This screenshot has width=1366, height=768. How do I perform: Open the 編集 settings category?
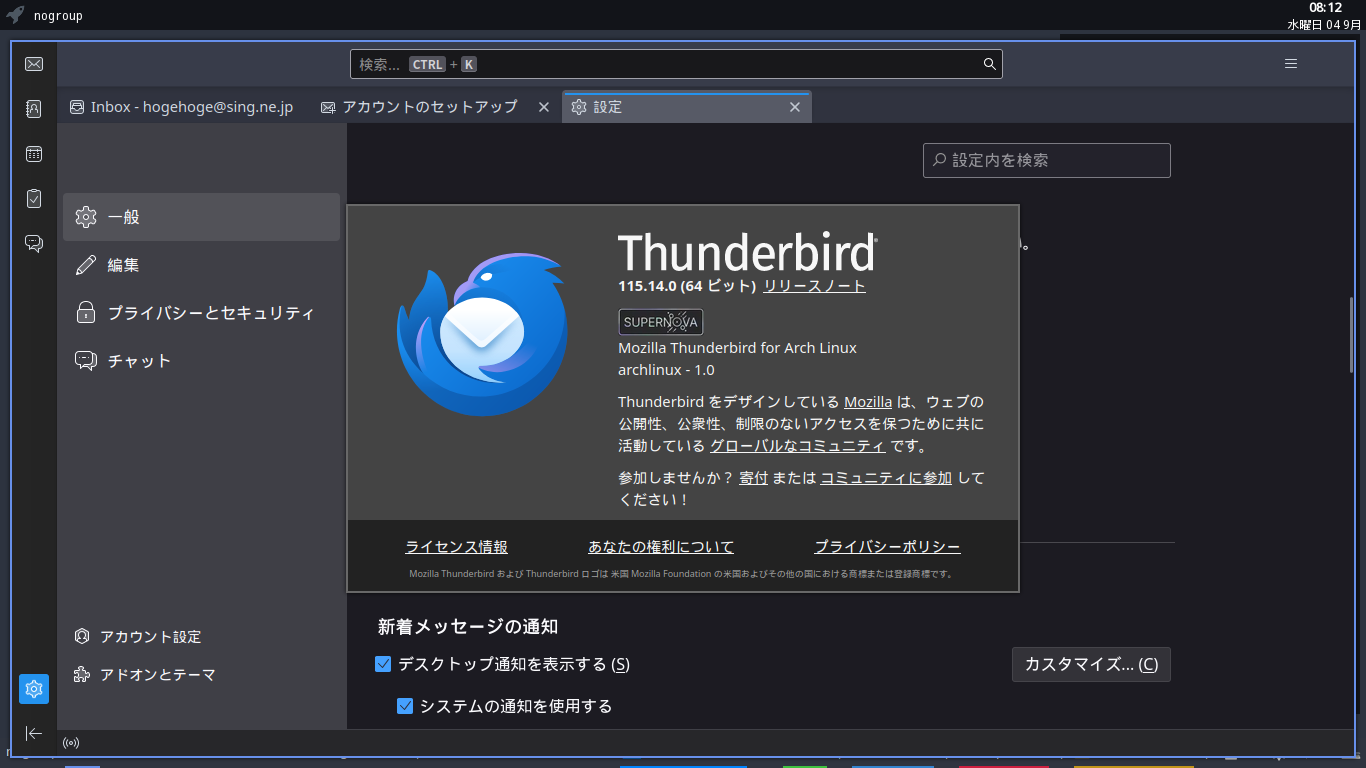click(201, 265)
